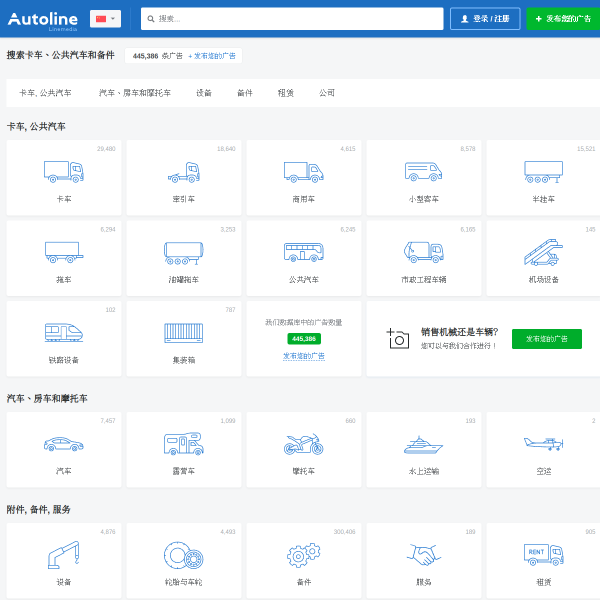Viewport: 600px width, 600px height.
Task: Open the 租赁 rent truck icon
Action: click(x=543, y=555)
